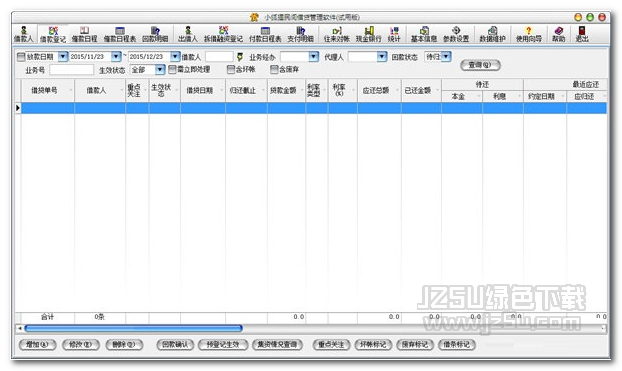Open the 统计 statistics icon
This screenshot has height=371, width=622.
394,34
